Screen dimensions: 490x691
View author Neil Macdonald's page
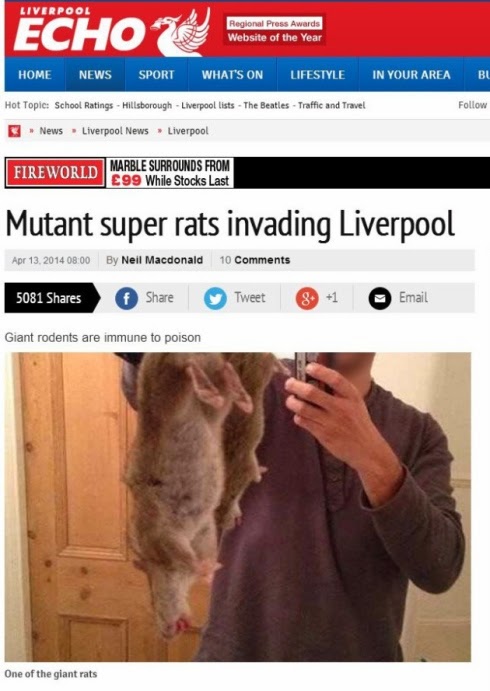162,260
